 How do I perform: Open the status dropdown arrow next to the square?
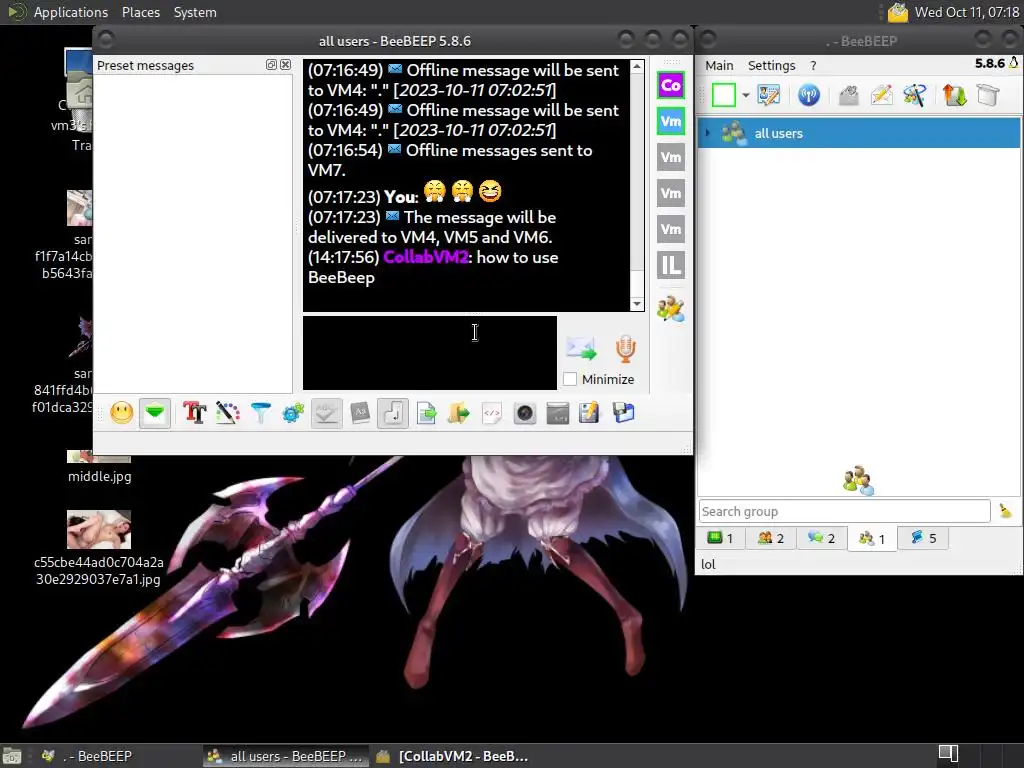745,95
